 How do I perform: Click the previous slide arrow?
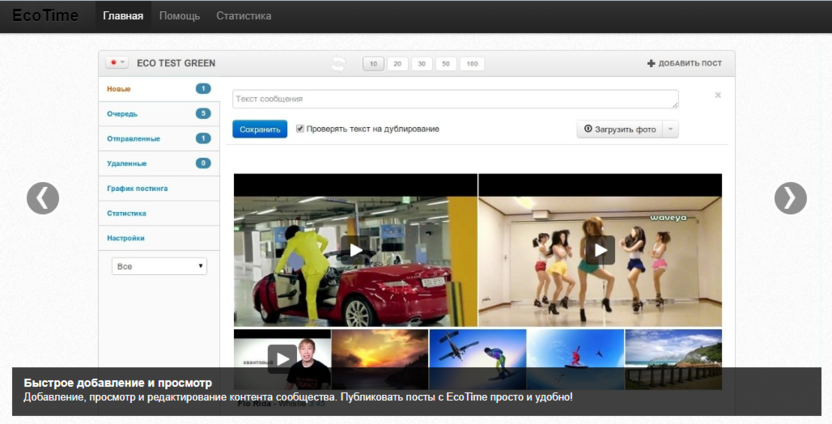pos(42,198)
